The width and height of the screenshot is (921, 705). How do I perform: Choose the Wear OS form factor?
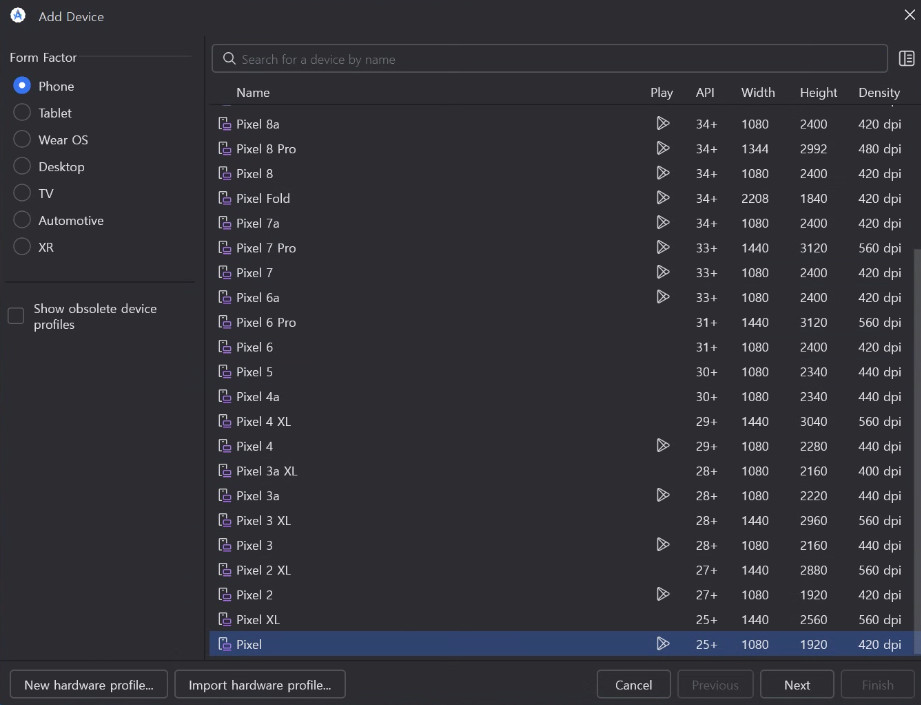(x=22, y=139)
